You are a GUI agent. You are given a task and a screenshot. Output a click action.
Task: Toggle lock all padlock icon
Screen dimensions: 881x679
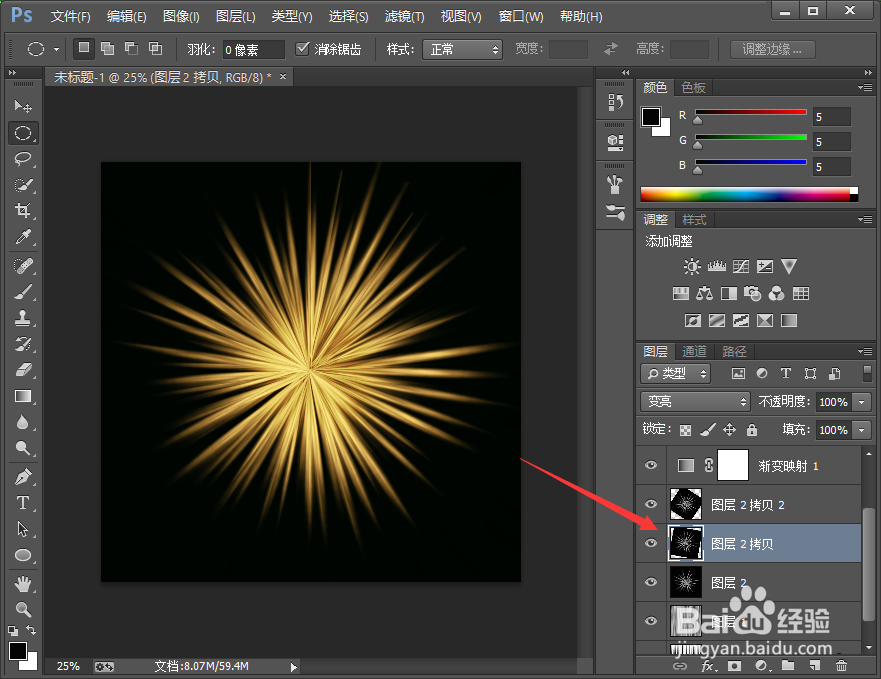click(752, 430)
